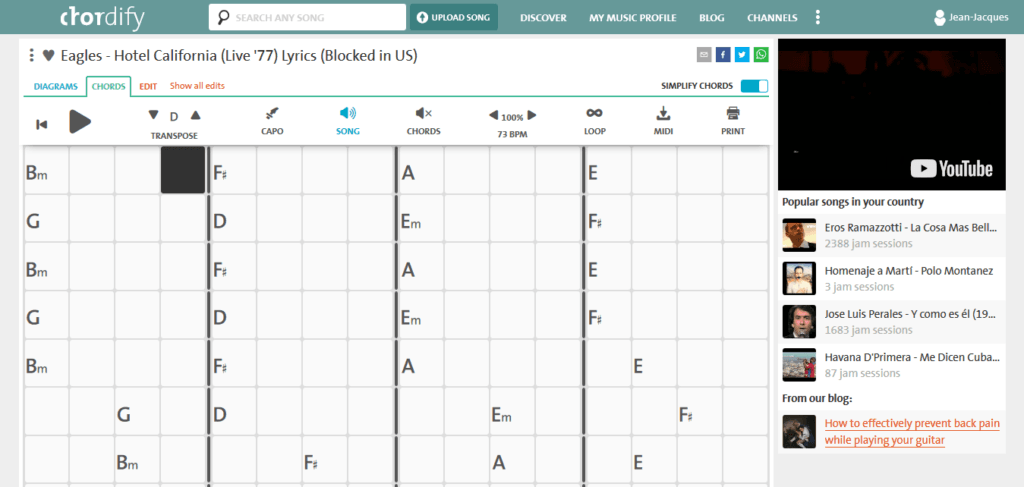
Task: Click the Chordify logo
Action: [x=101, y=17]
